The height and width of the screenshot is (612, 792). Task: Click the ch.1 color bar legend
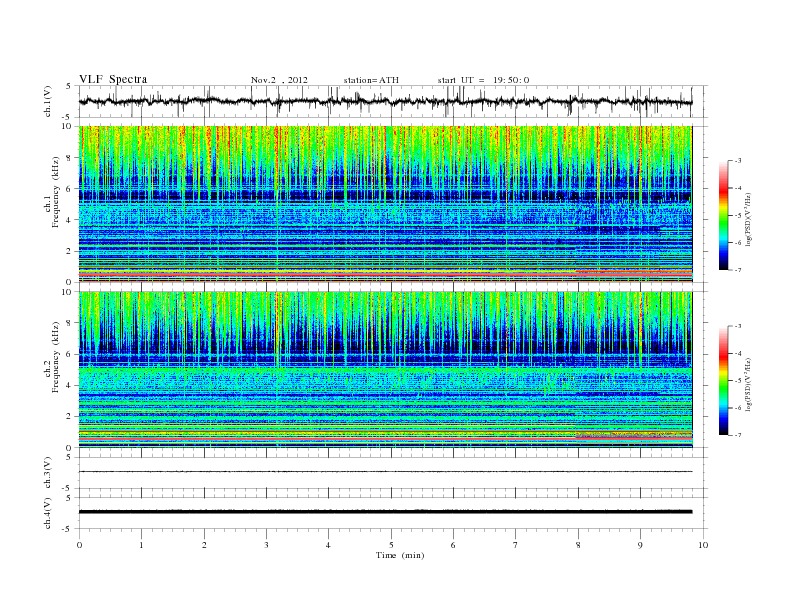click(723, 215)
